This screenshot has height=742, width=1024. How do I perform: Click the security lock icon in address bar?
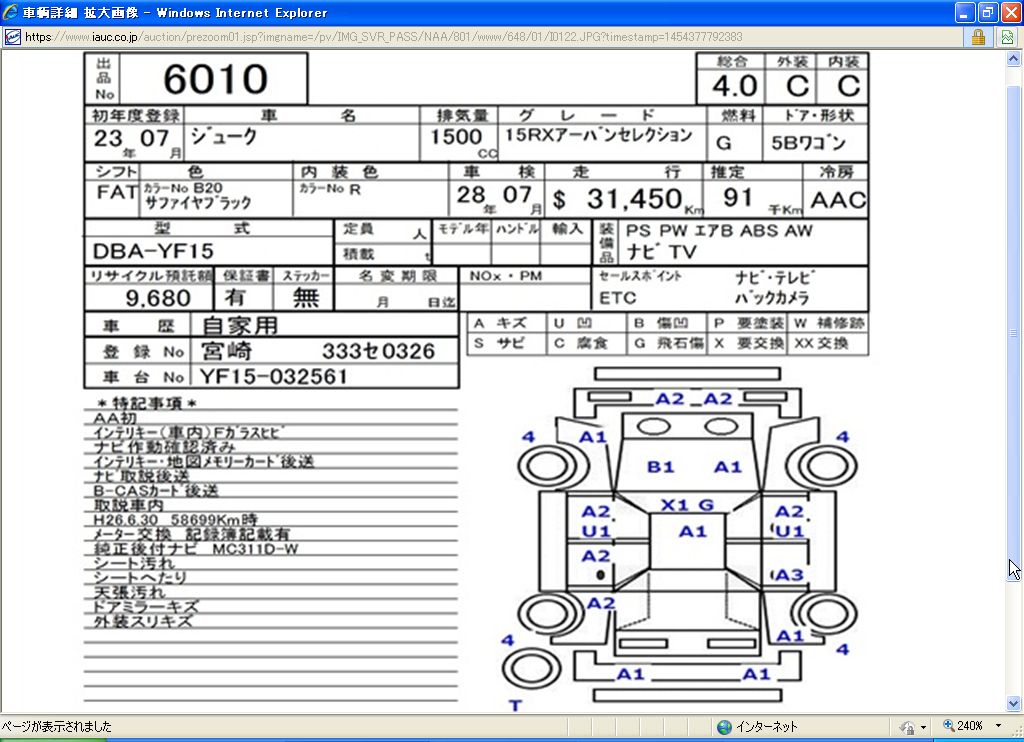[978, 37]
